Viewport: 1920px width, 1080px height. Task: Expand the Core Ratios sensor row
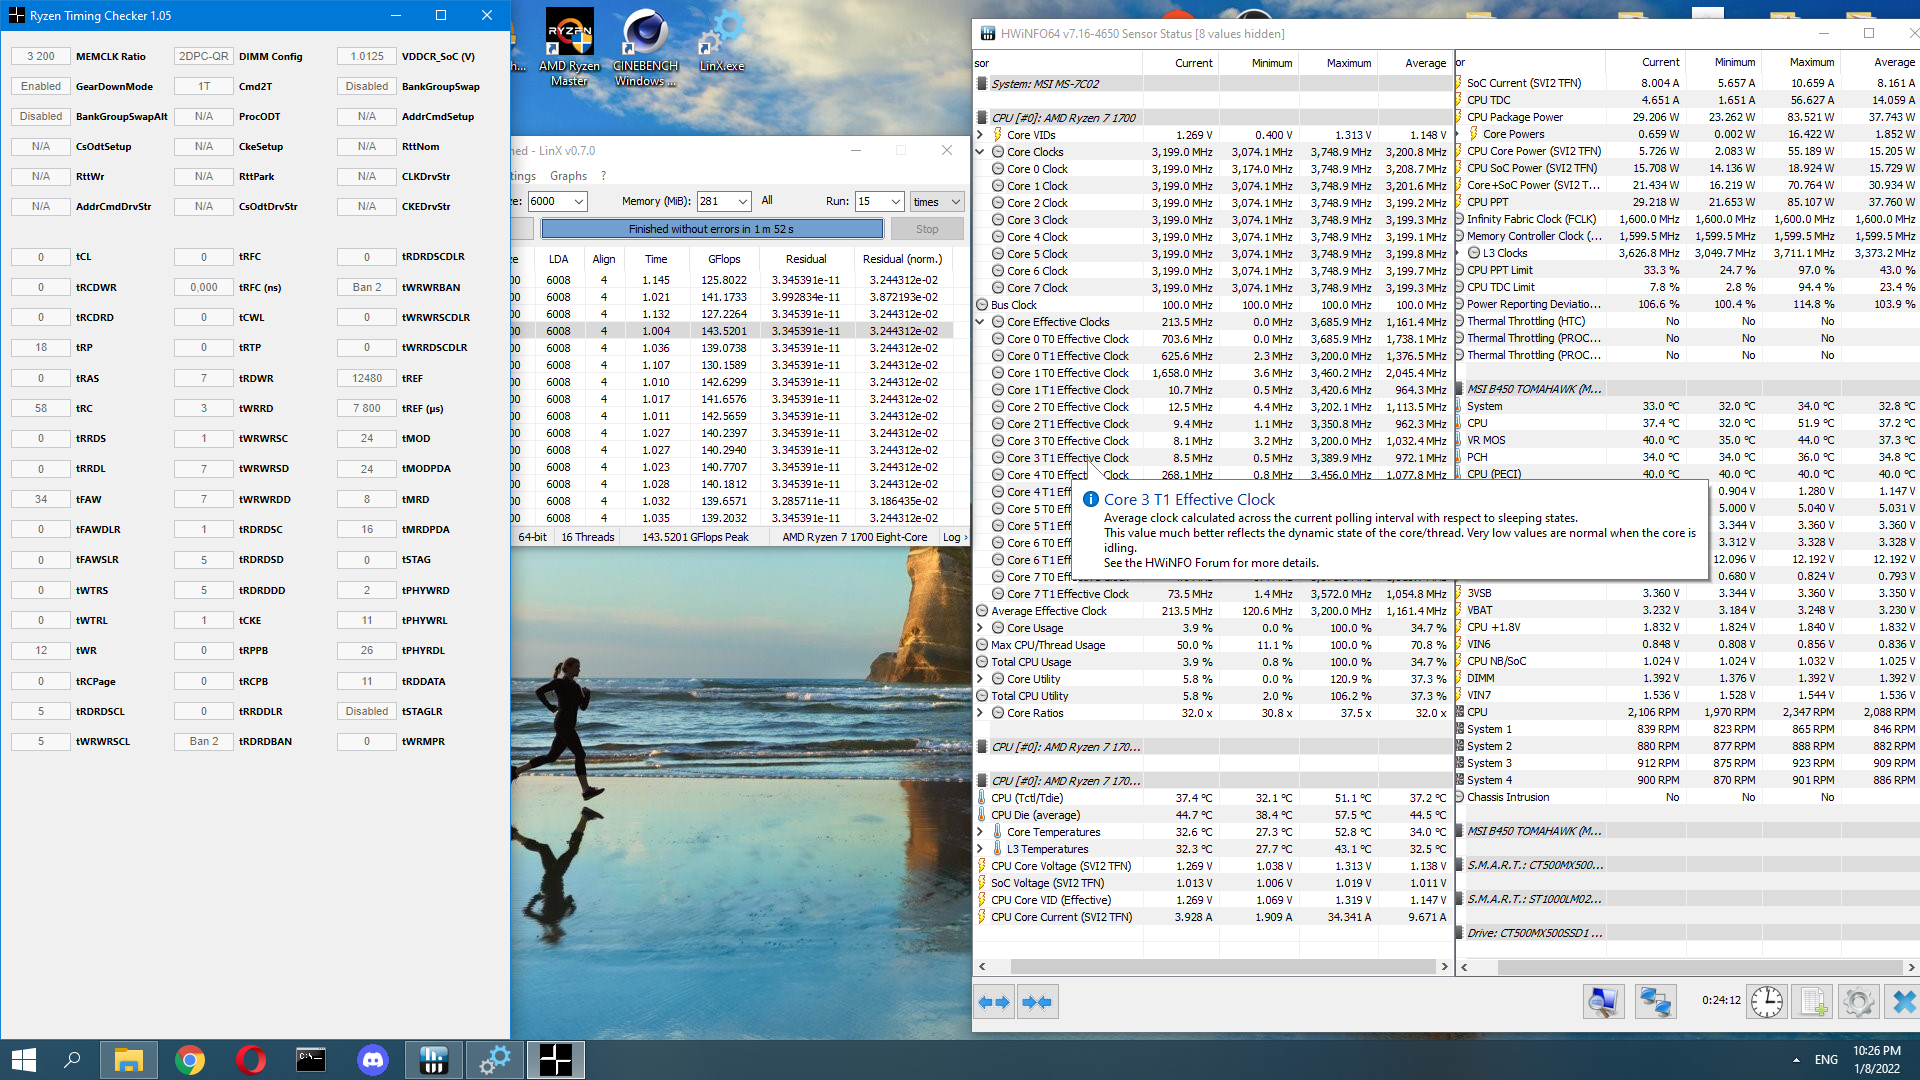(981, 713)
